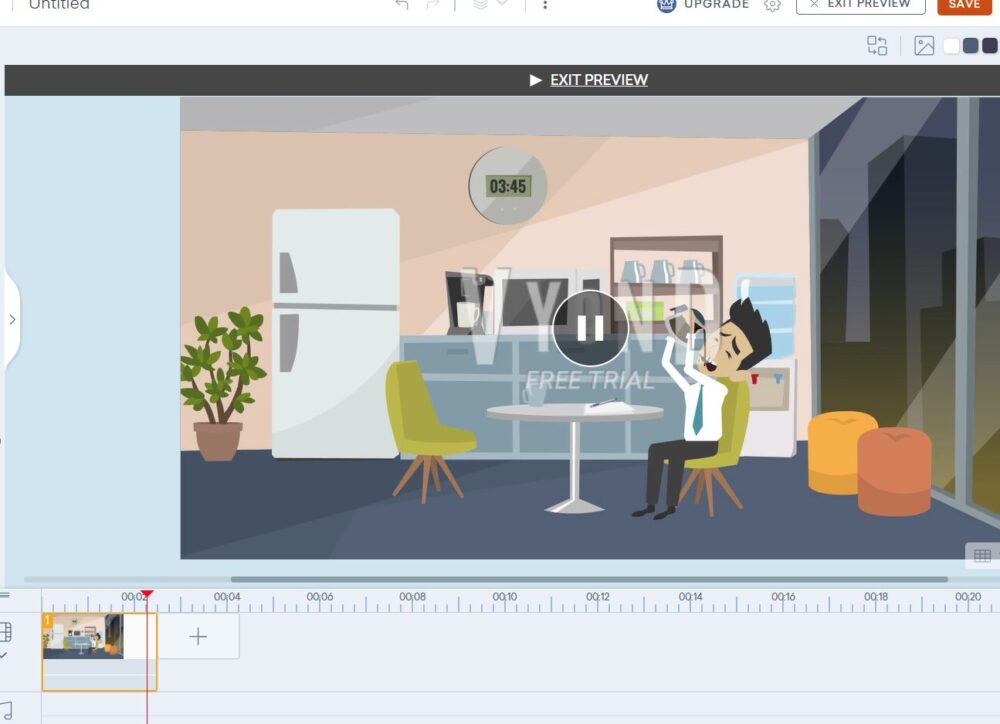The image size is (1000, 724).
Task: Pause the video preview playback
Action: tap(590, 328)
